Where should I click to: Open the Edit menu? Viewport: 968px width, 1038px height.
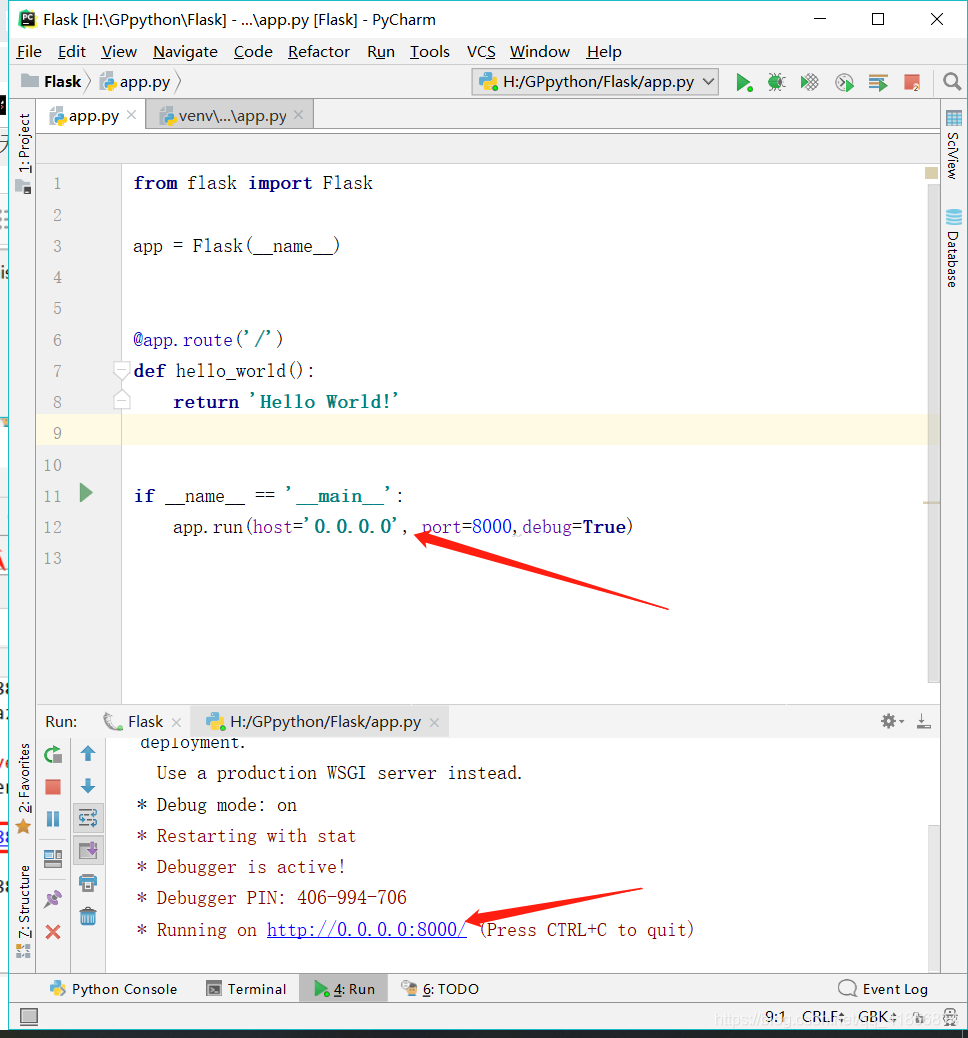(x=72, y=52)
